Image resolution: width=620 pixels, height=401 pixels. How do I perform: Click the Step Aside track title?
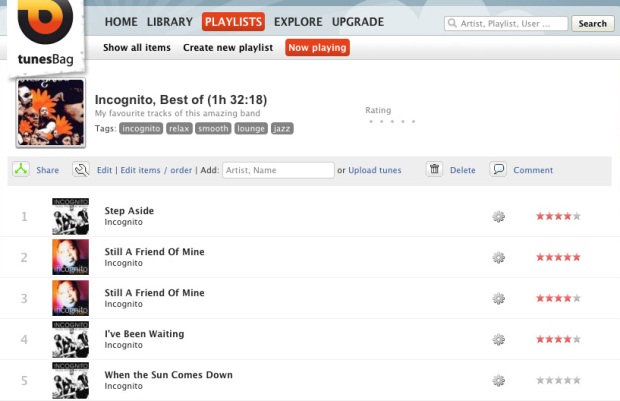point(129,211)
